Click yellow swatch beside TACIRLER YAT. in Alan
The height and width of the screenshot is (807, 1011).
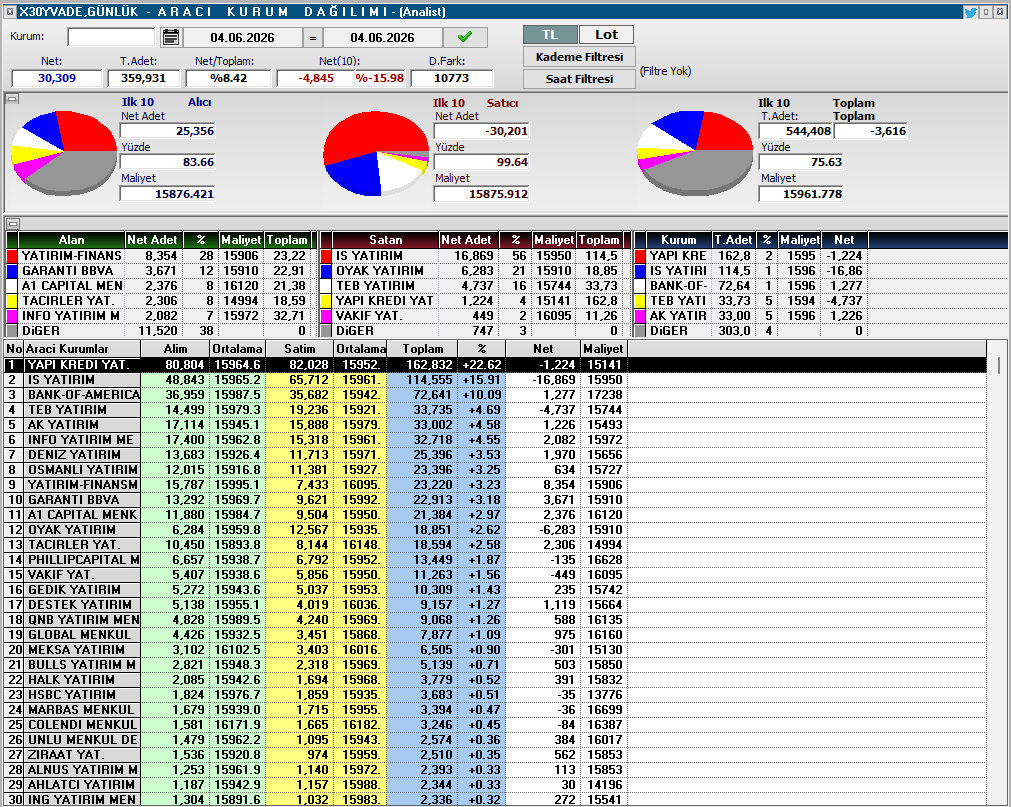[12, 301]
